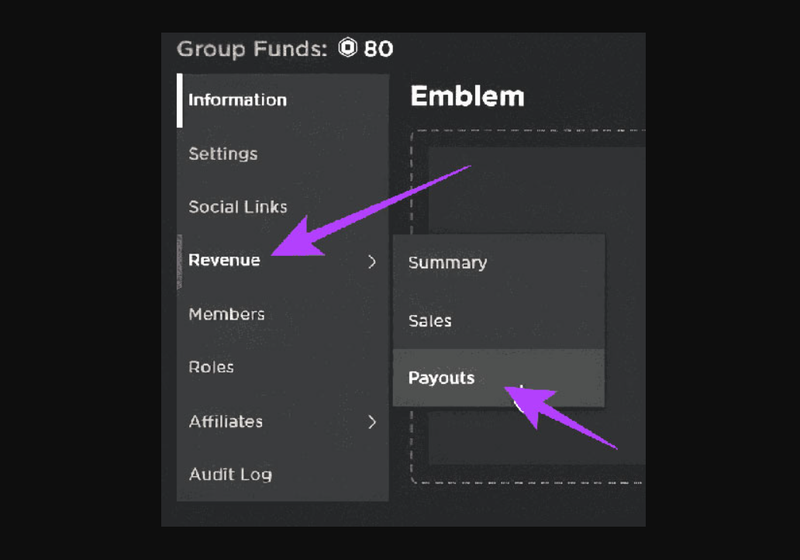Click the 80 Robux balance amount
Image resolution: width=800 pixels, height=560 pixels.
378,48
